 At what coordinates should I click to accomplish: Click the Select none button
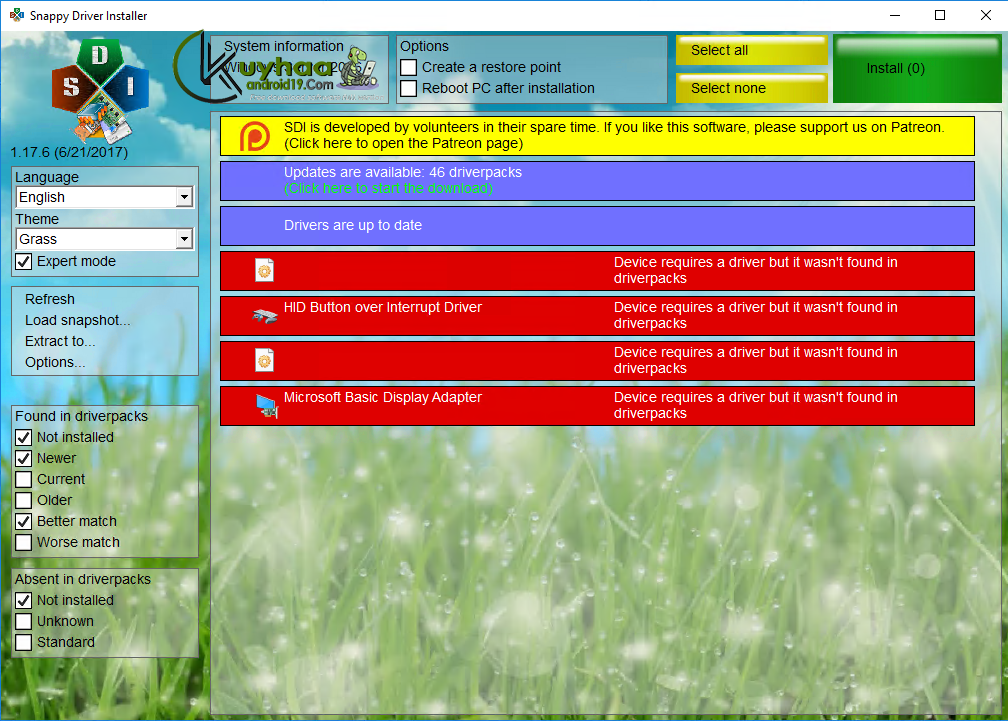click(x=752, y=88)
